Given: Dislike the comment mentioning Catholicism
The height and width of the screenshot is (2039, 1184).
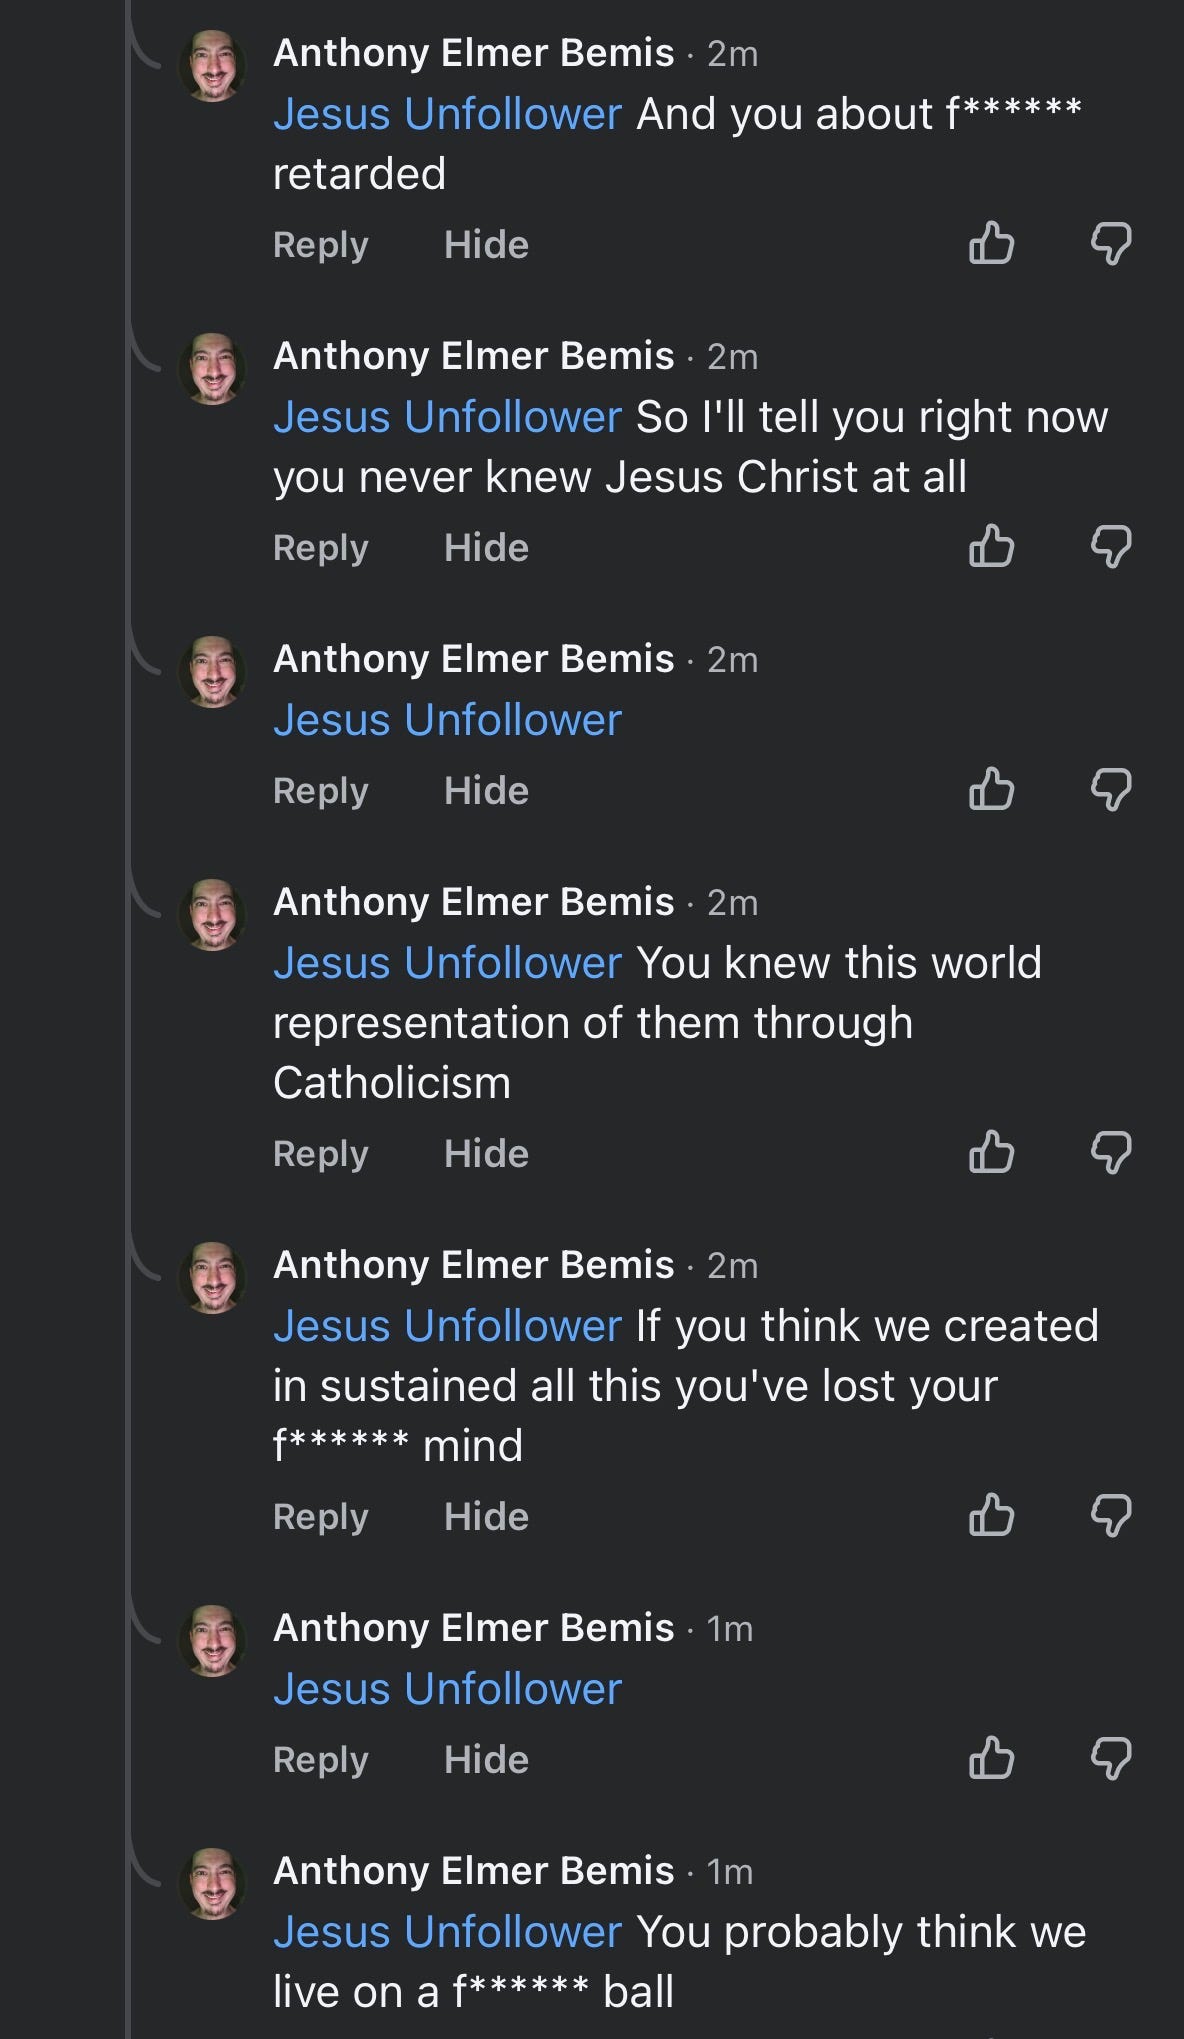Looking at the screenshot, I should click(1110, 1152).
